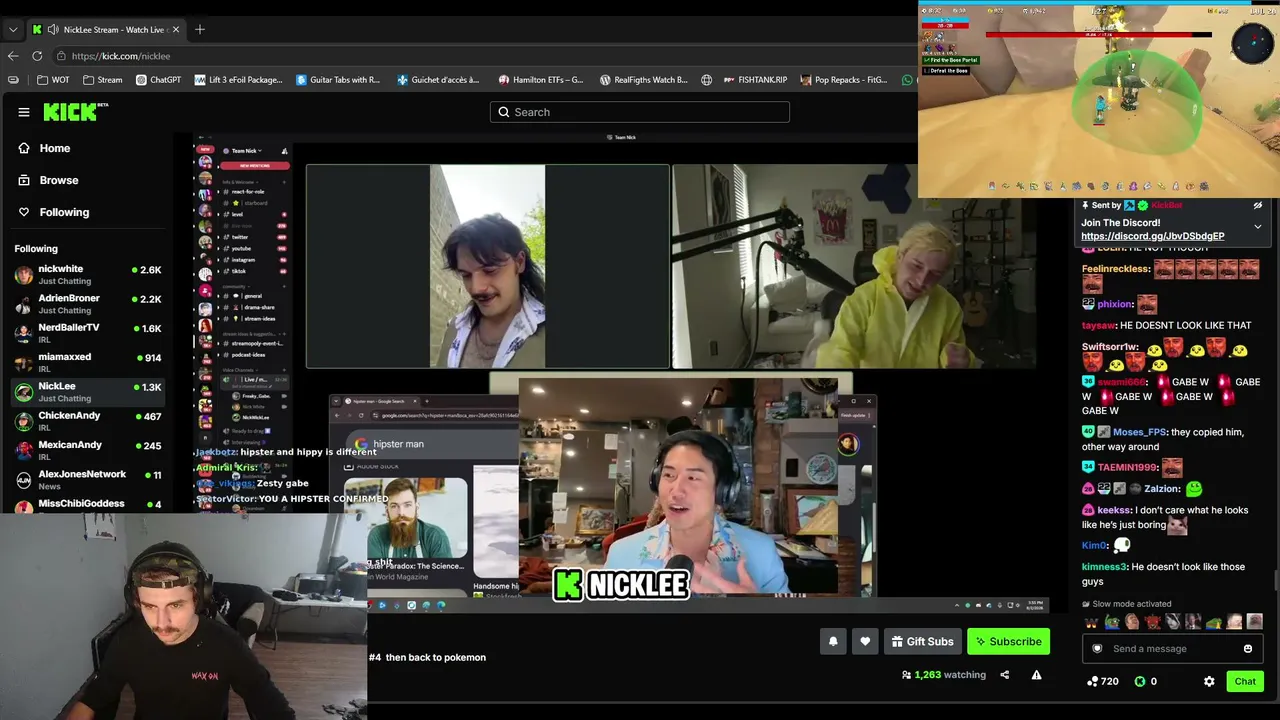
Task: Open the Hamilton ETFs bookmark
Action: (541, 80)
